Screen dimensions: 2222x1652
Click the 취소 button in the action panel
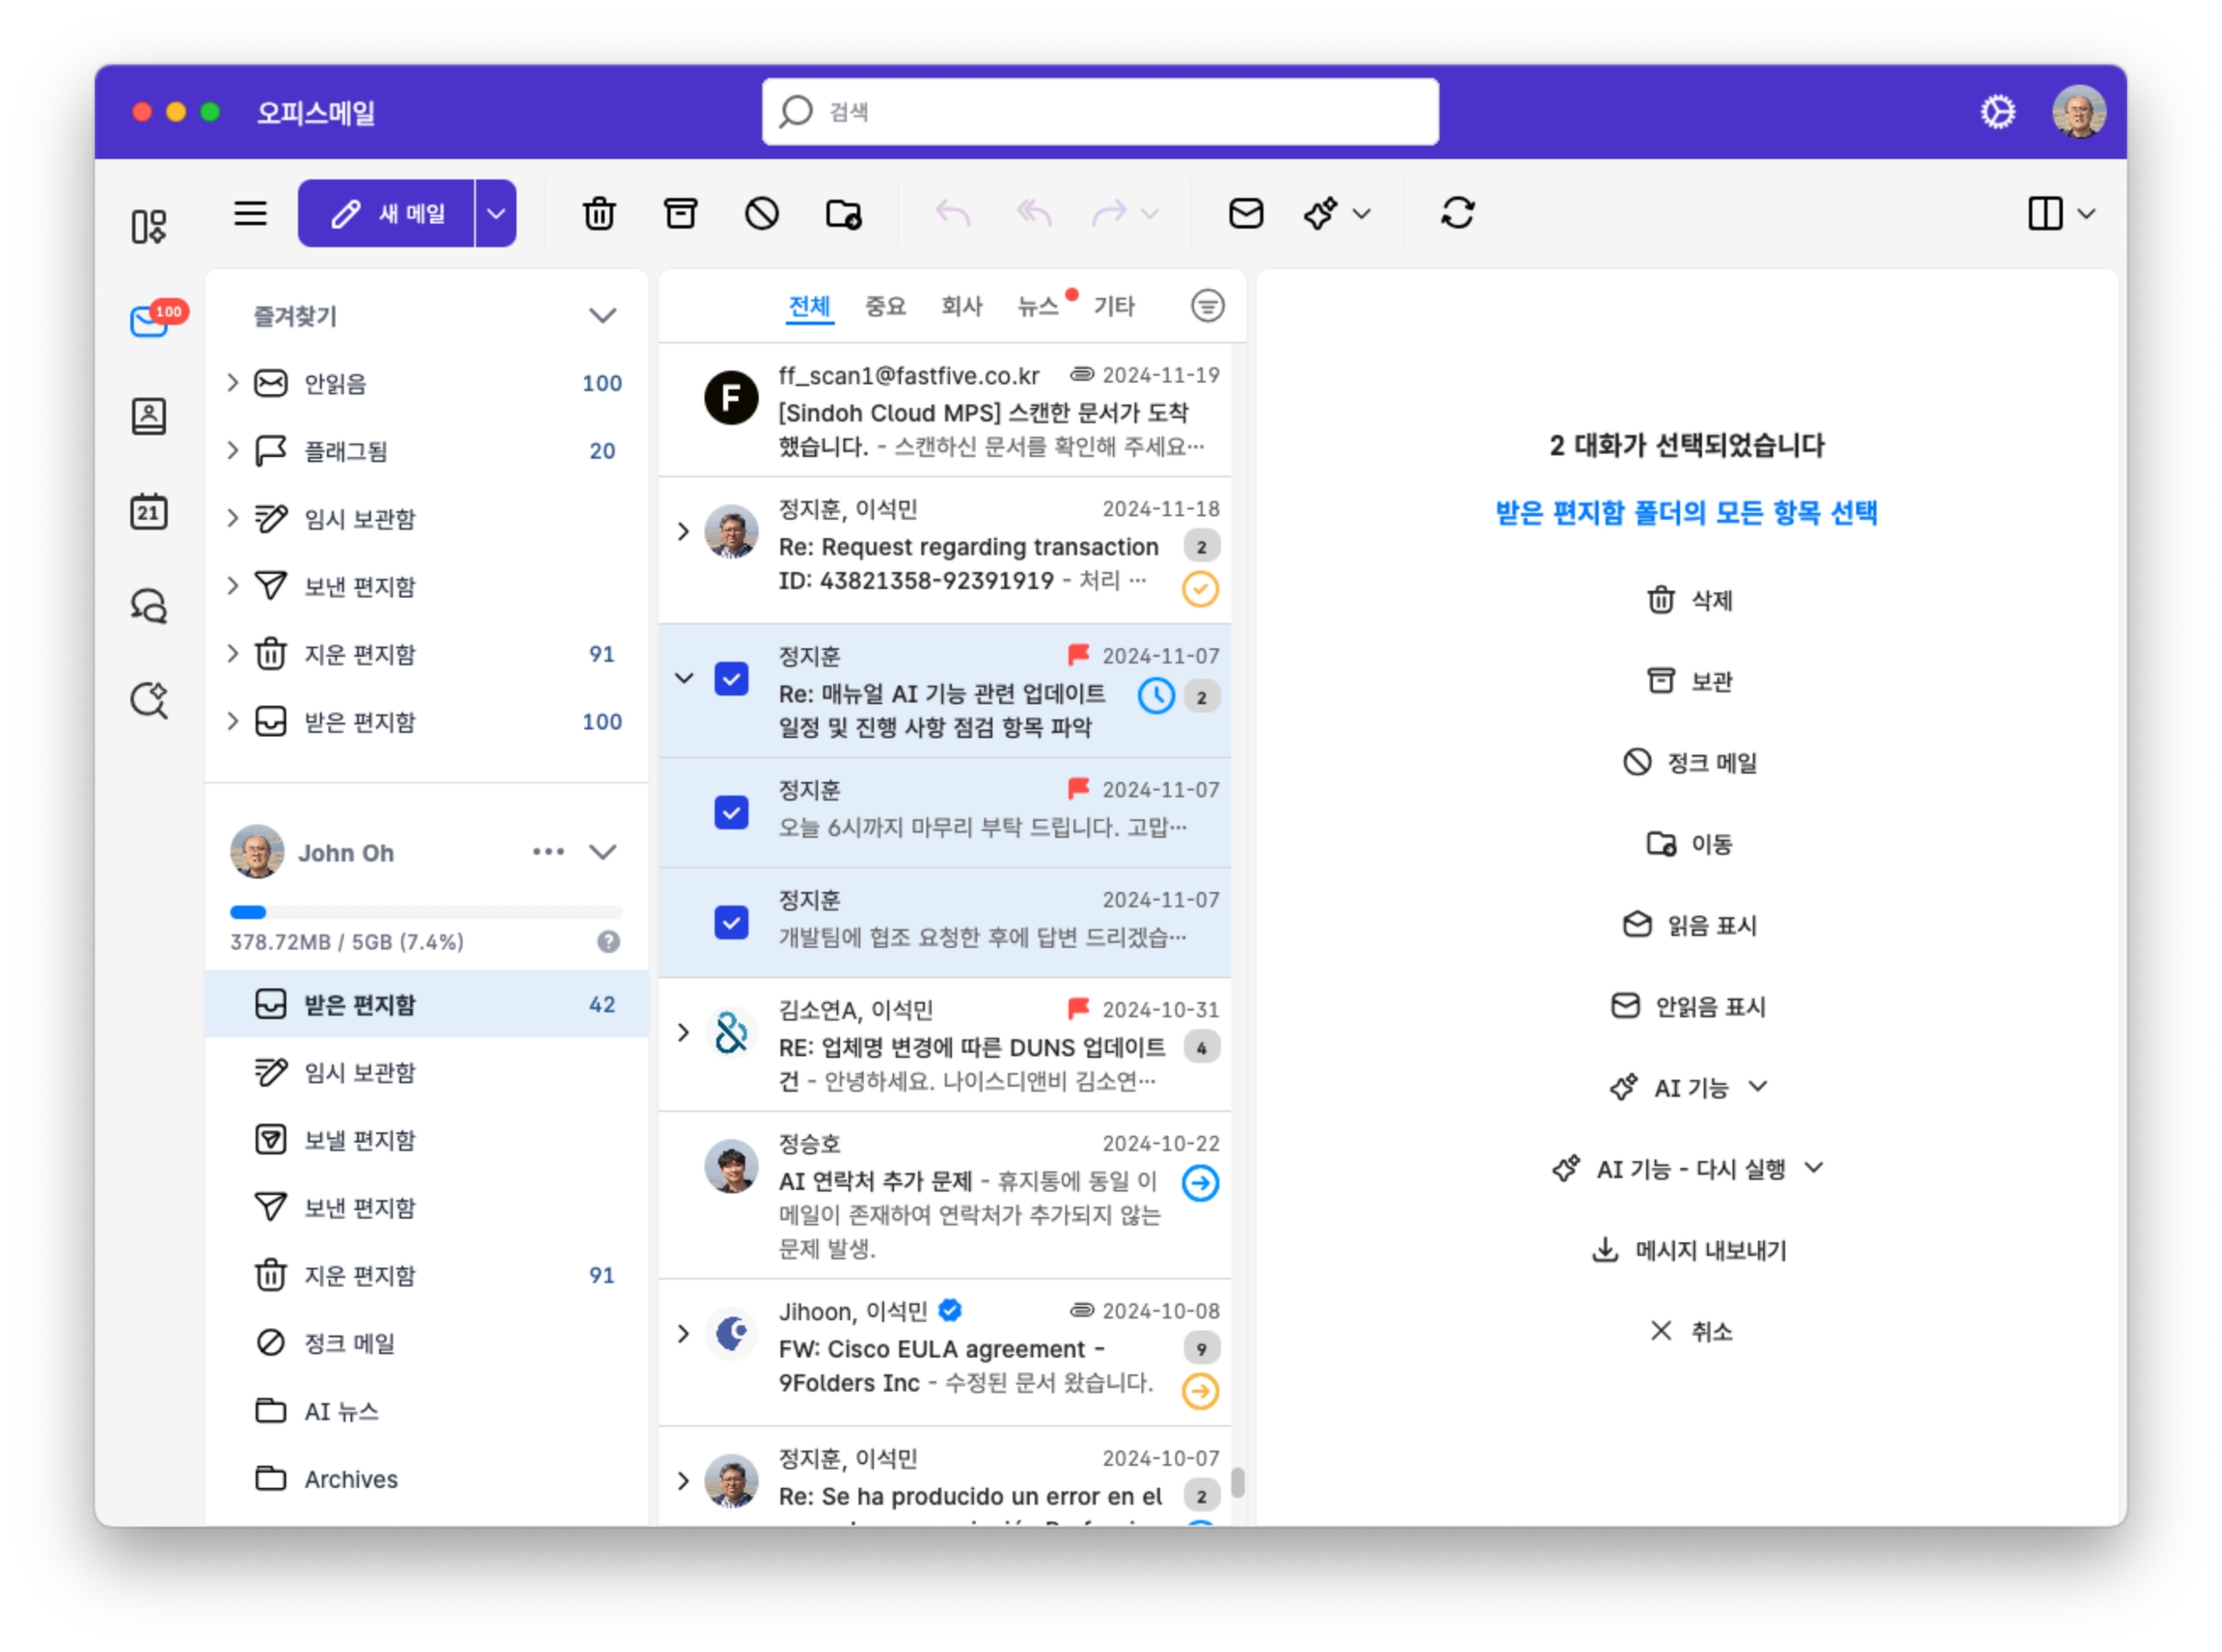(1689, 1331)
